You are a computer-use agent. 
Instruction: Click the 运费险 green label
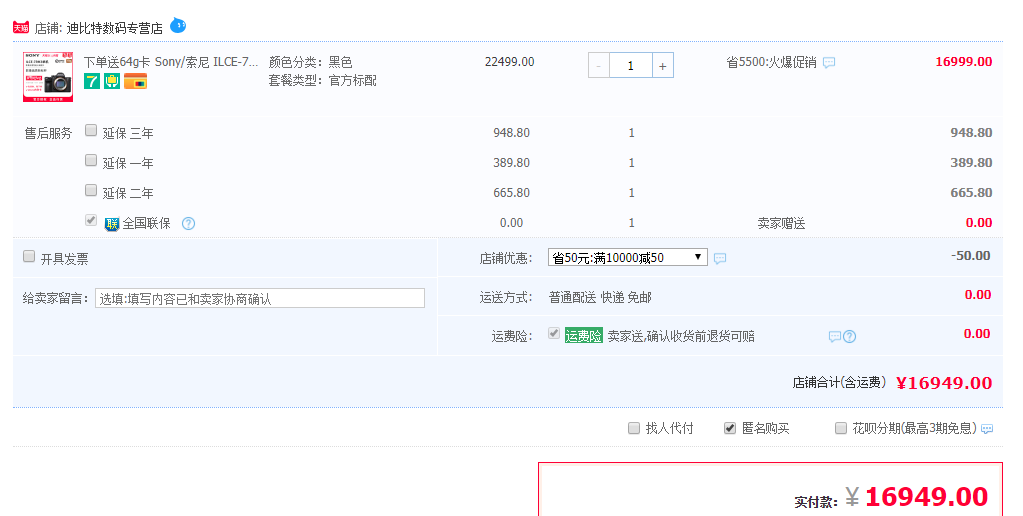click(583, 337)
